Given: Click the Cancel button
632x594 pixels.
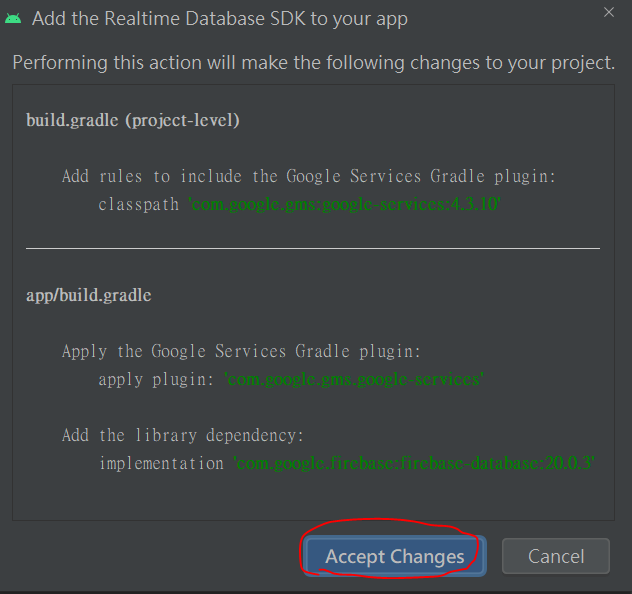Looking at the screenshot, I should click(x=556, y=556).
